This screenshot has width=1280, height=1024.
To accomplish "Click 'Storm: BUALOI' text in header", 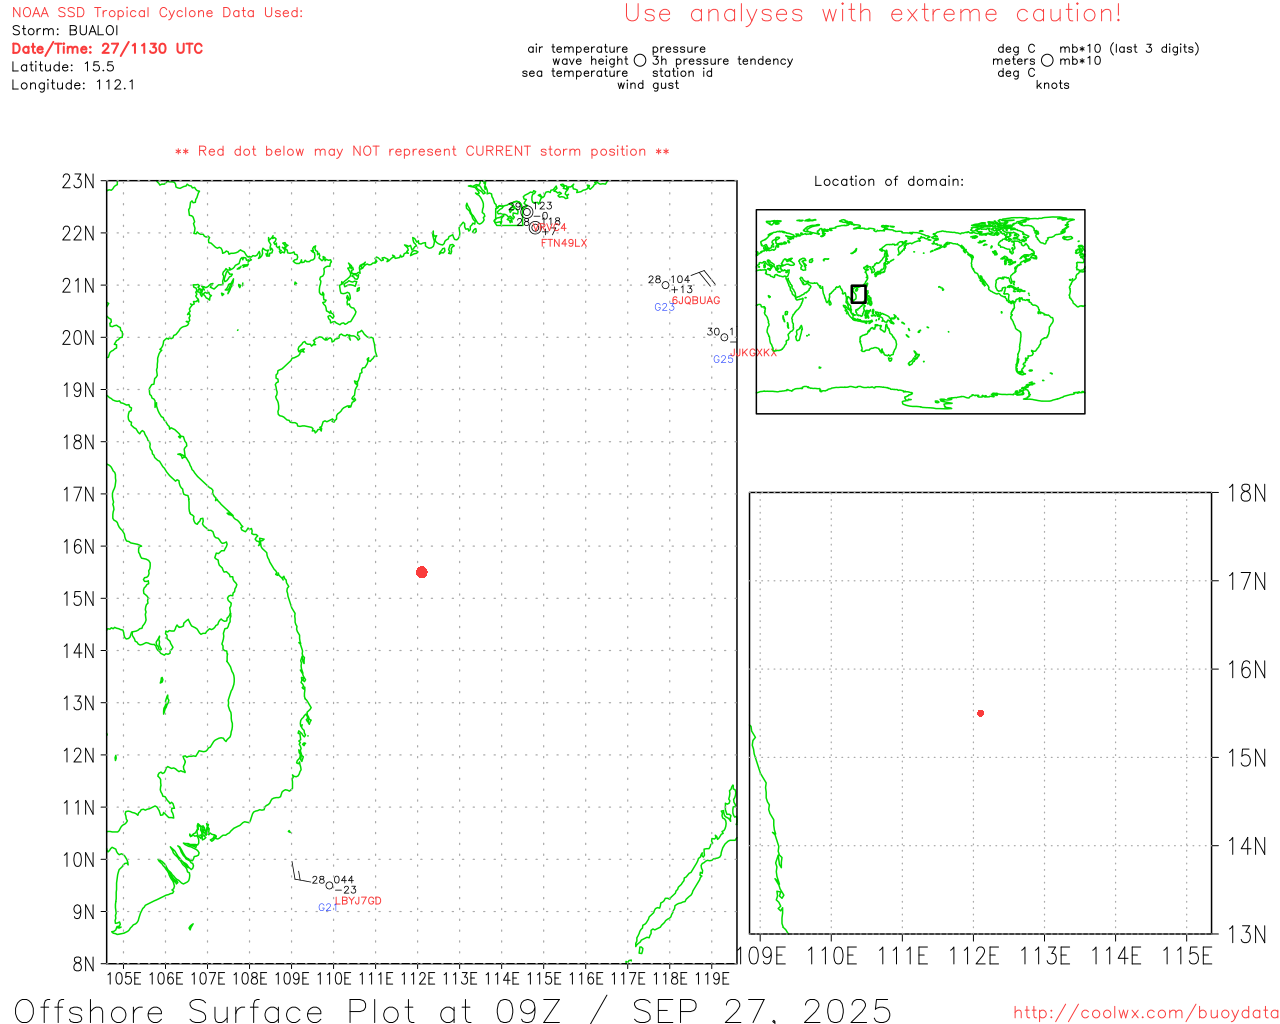I will pos(65,31).
